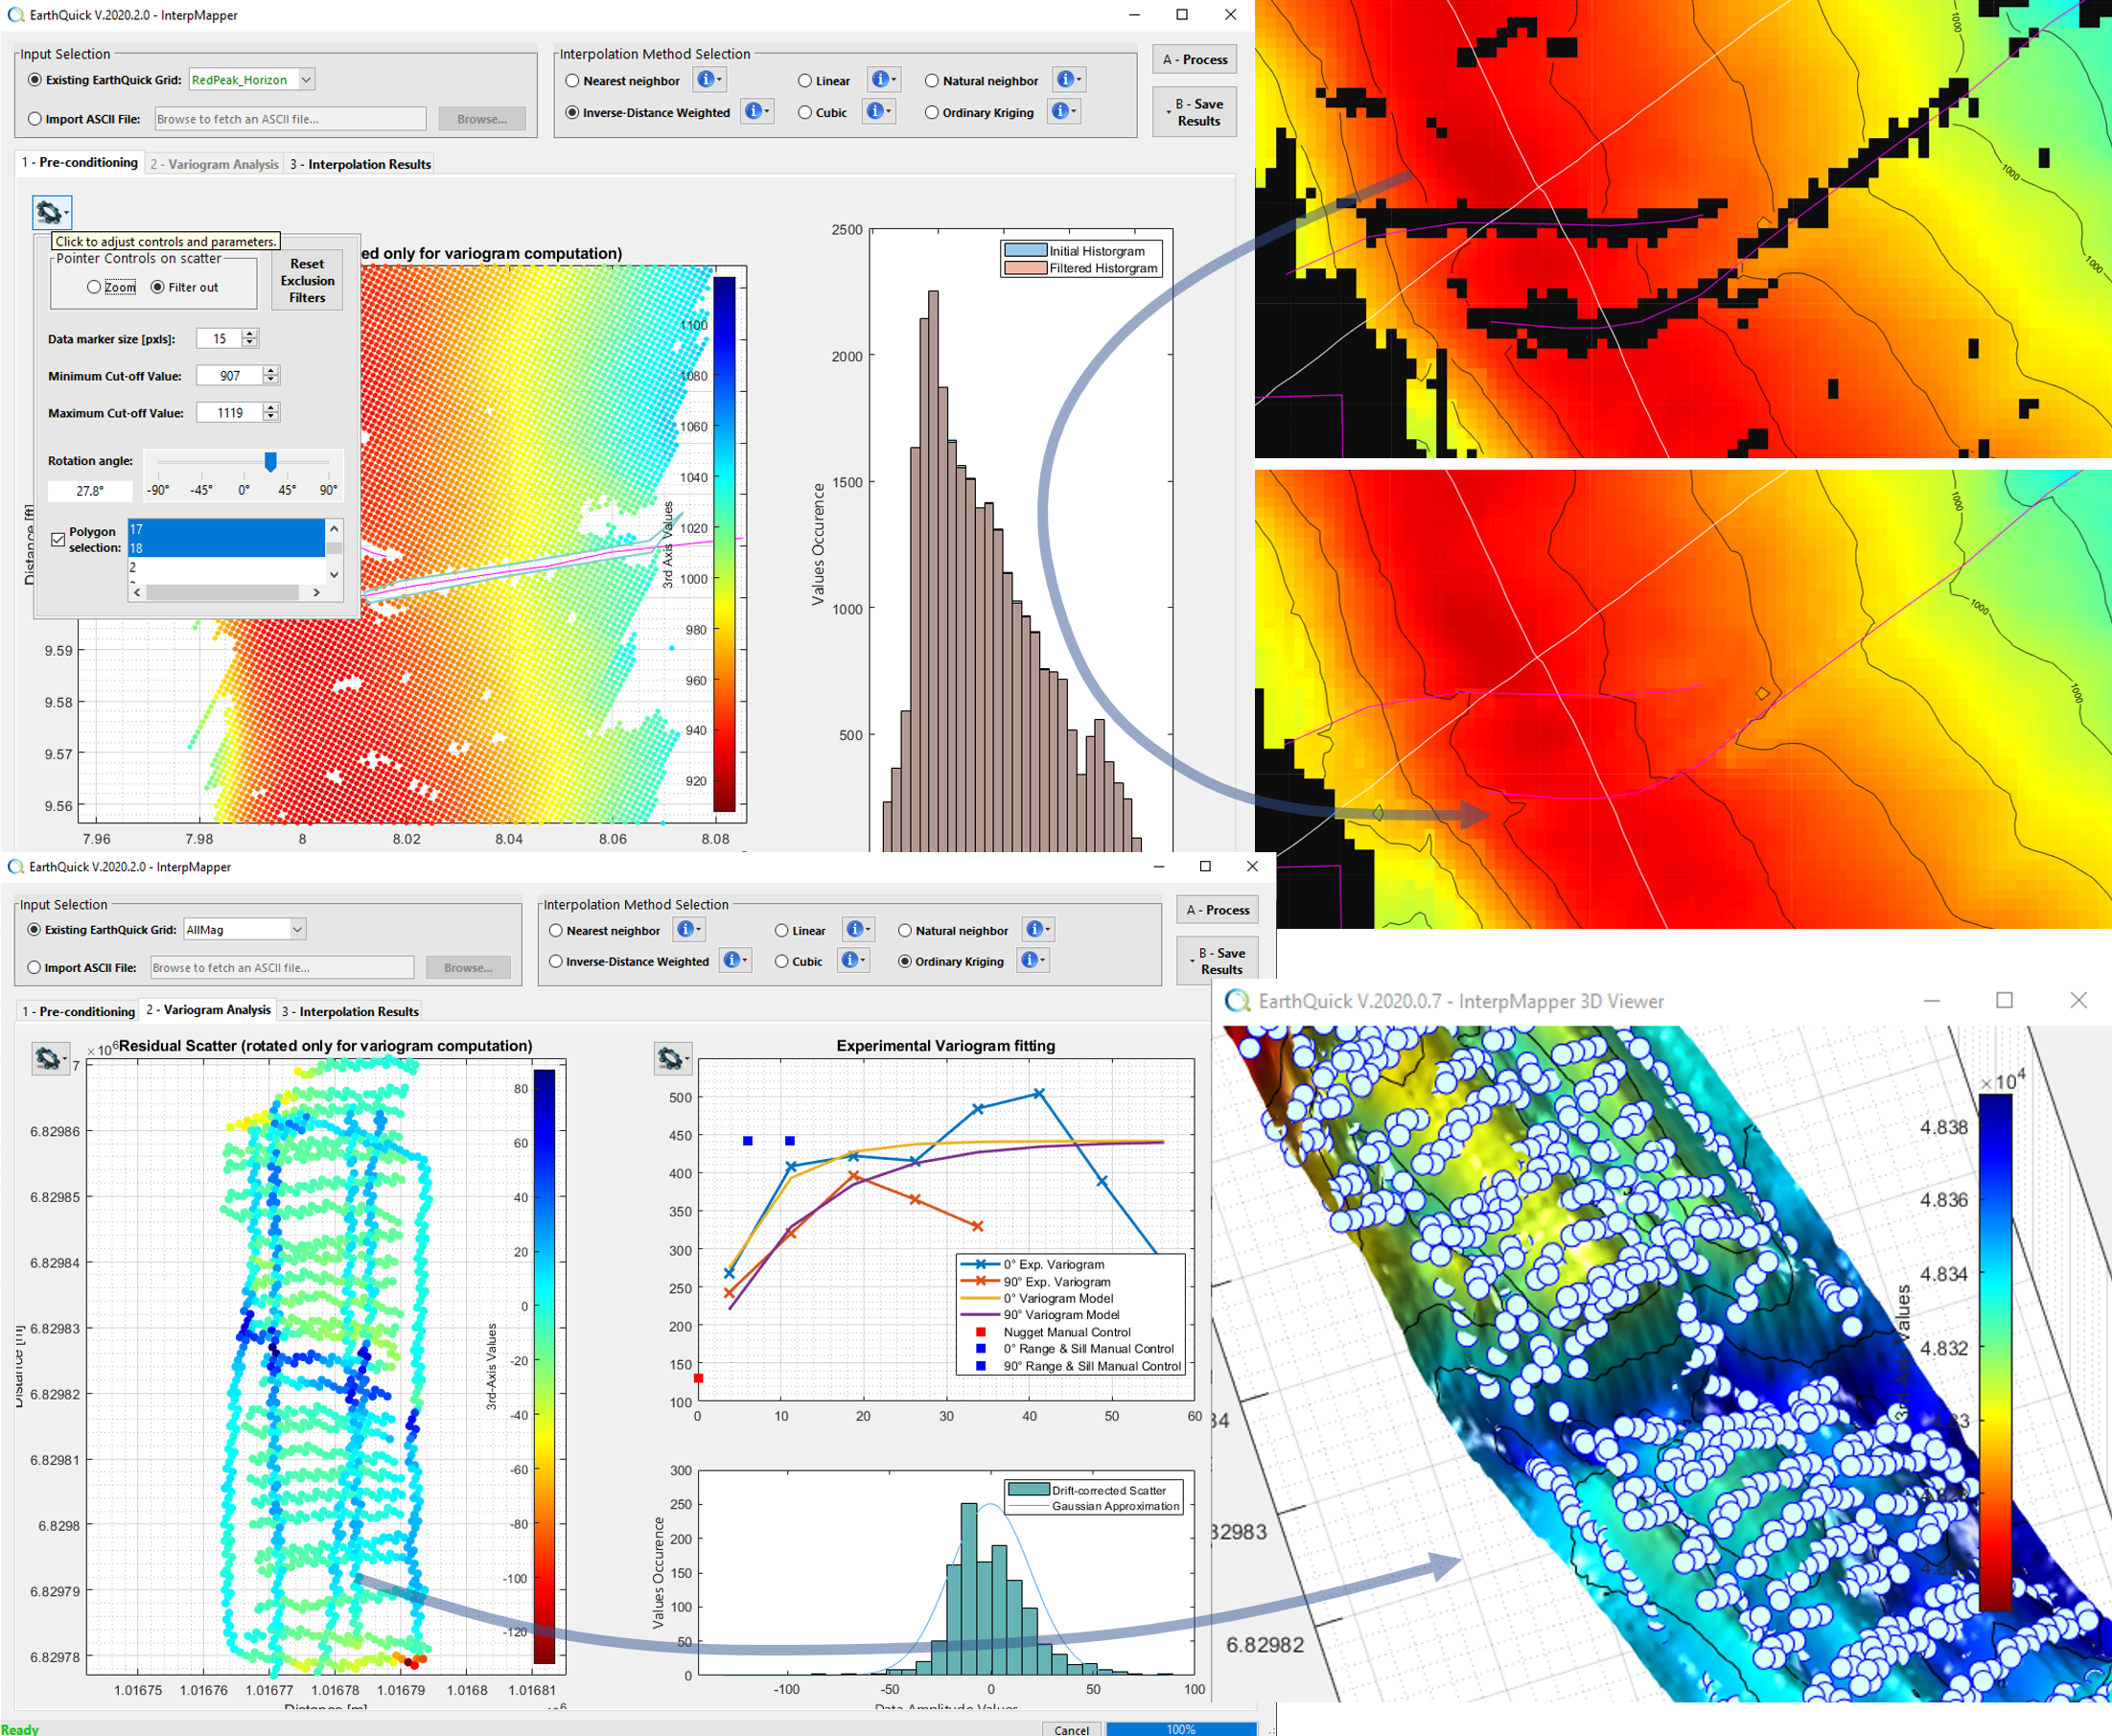Image resolution: width=2112 pixels, height=1736 pixels.
Task: Decrease the Minimum Cut-off Value
Action: [x=270, y=380]
